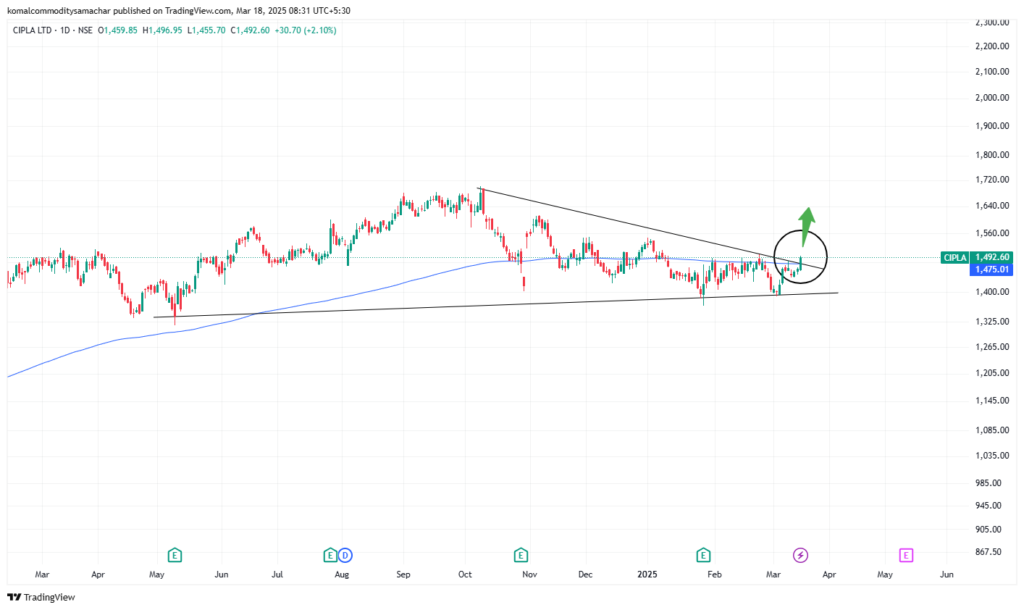1024x610 pixels.
Task: Click the bold 2025 year label on the time axis
Action: pos(647,575)
